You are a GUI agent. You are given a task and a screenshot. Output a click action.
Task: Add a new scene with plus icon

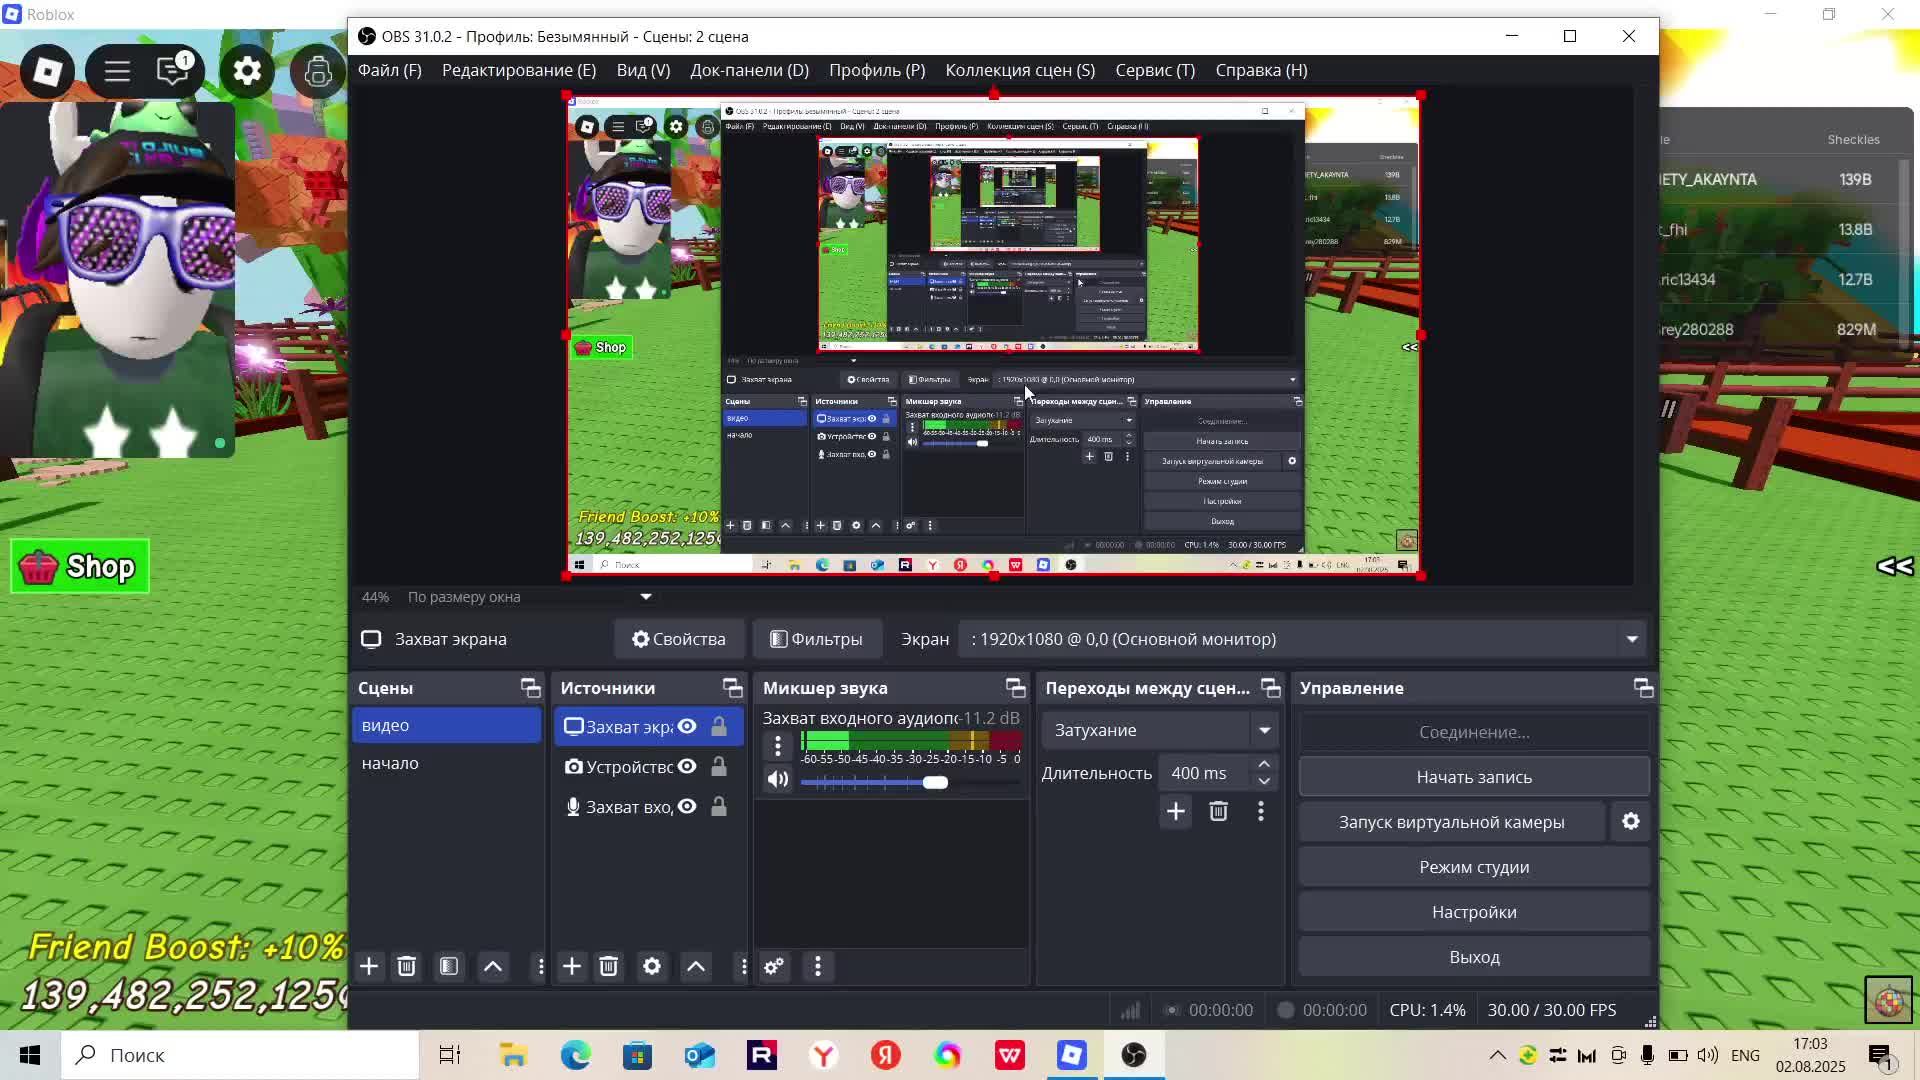tap(369, 966)
